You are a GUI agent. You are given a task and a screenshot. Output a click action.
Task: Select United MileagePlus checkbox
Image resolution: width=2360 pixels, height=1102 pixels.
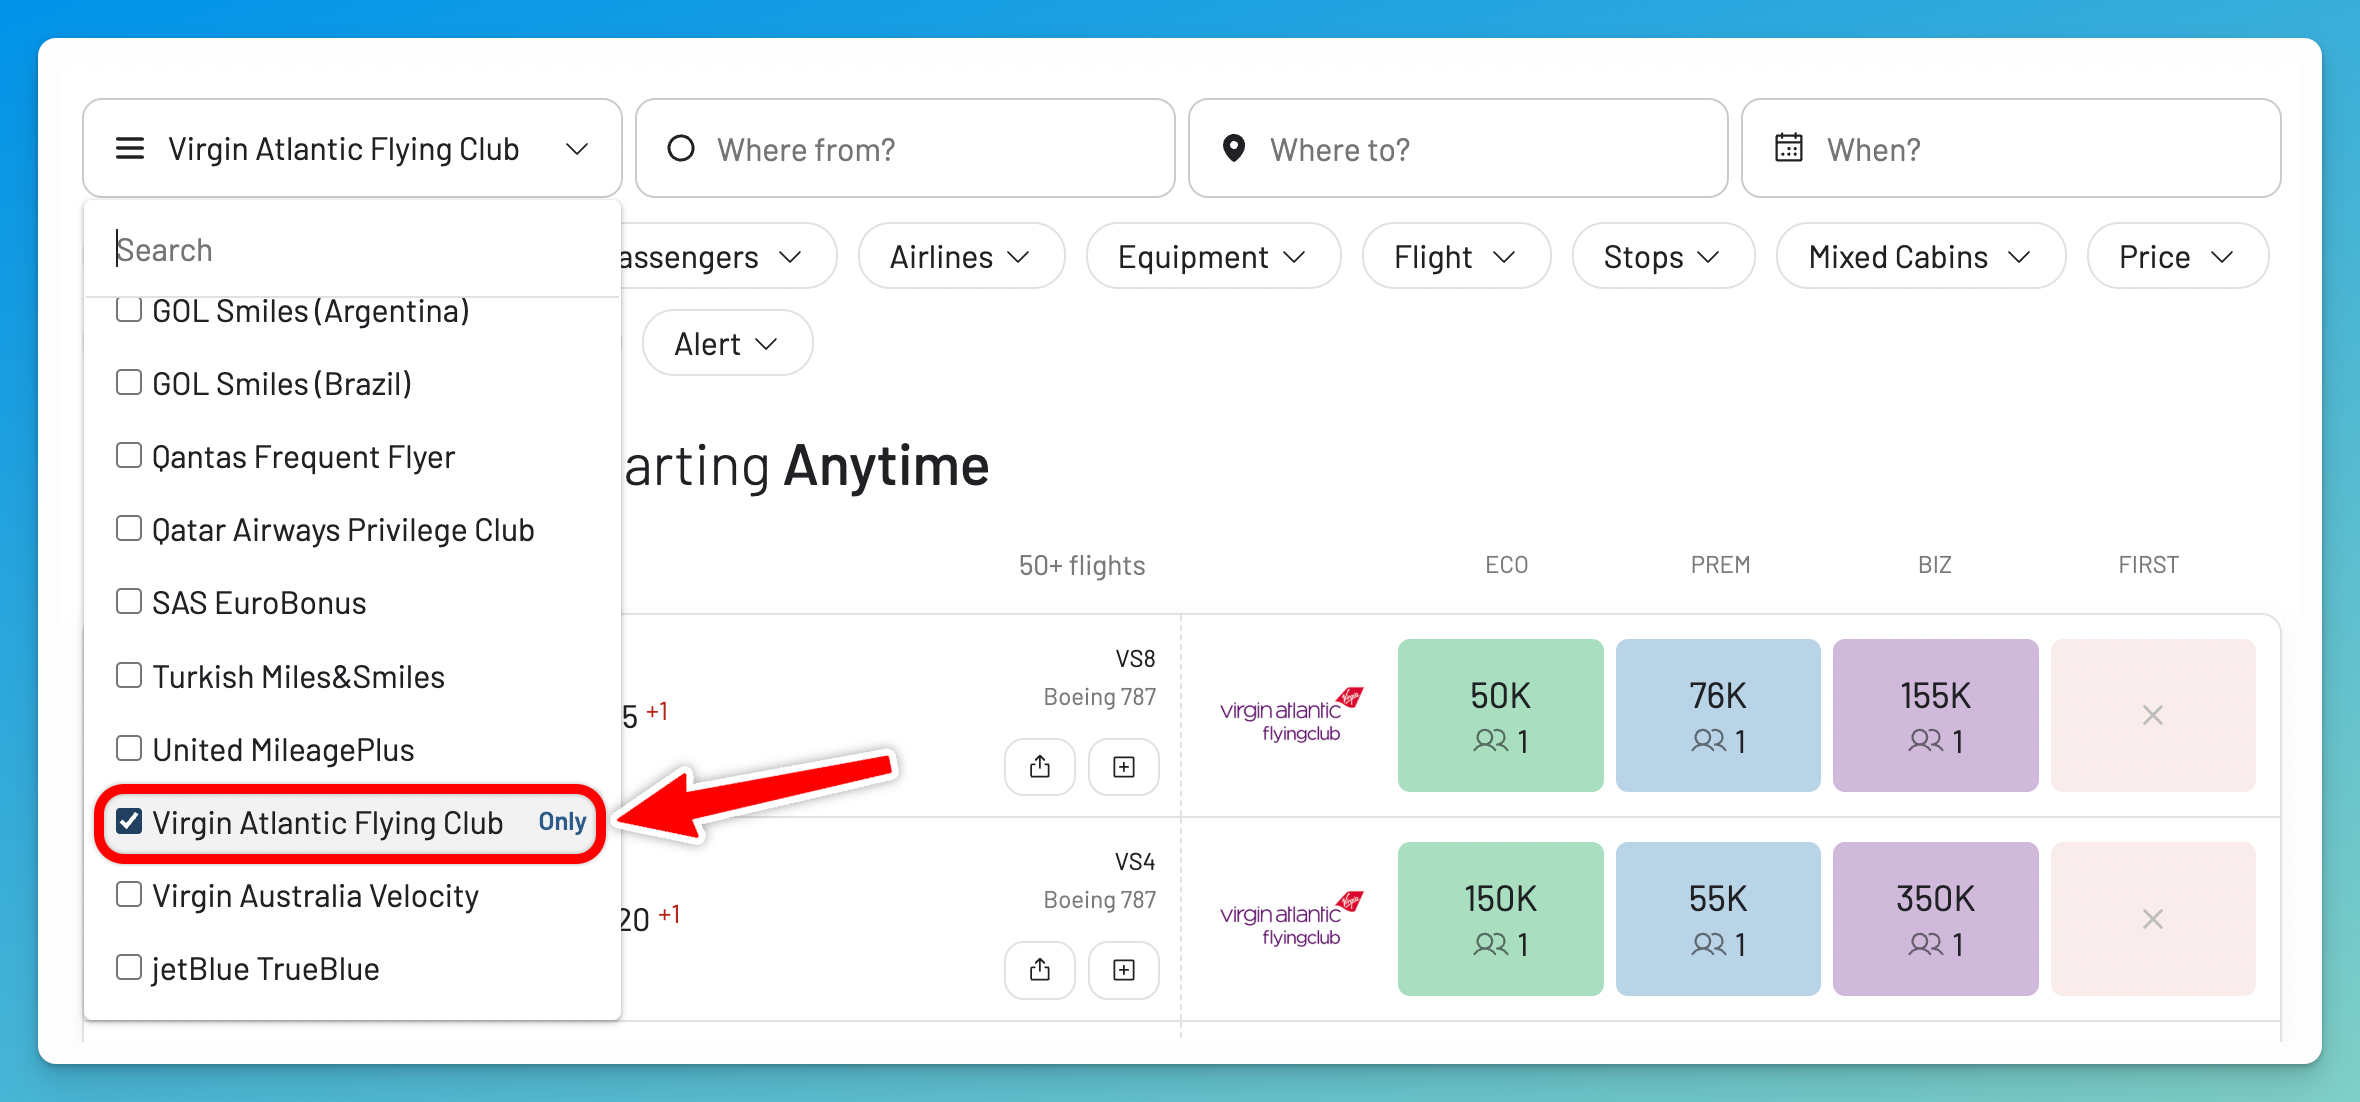click(x=129, y=748)
